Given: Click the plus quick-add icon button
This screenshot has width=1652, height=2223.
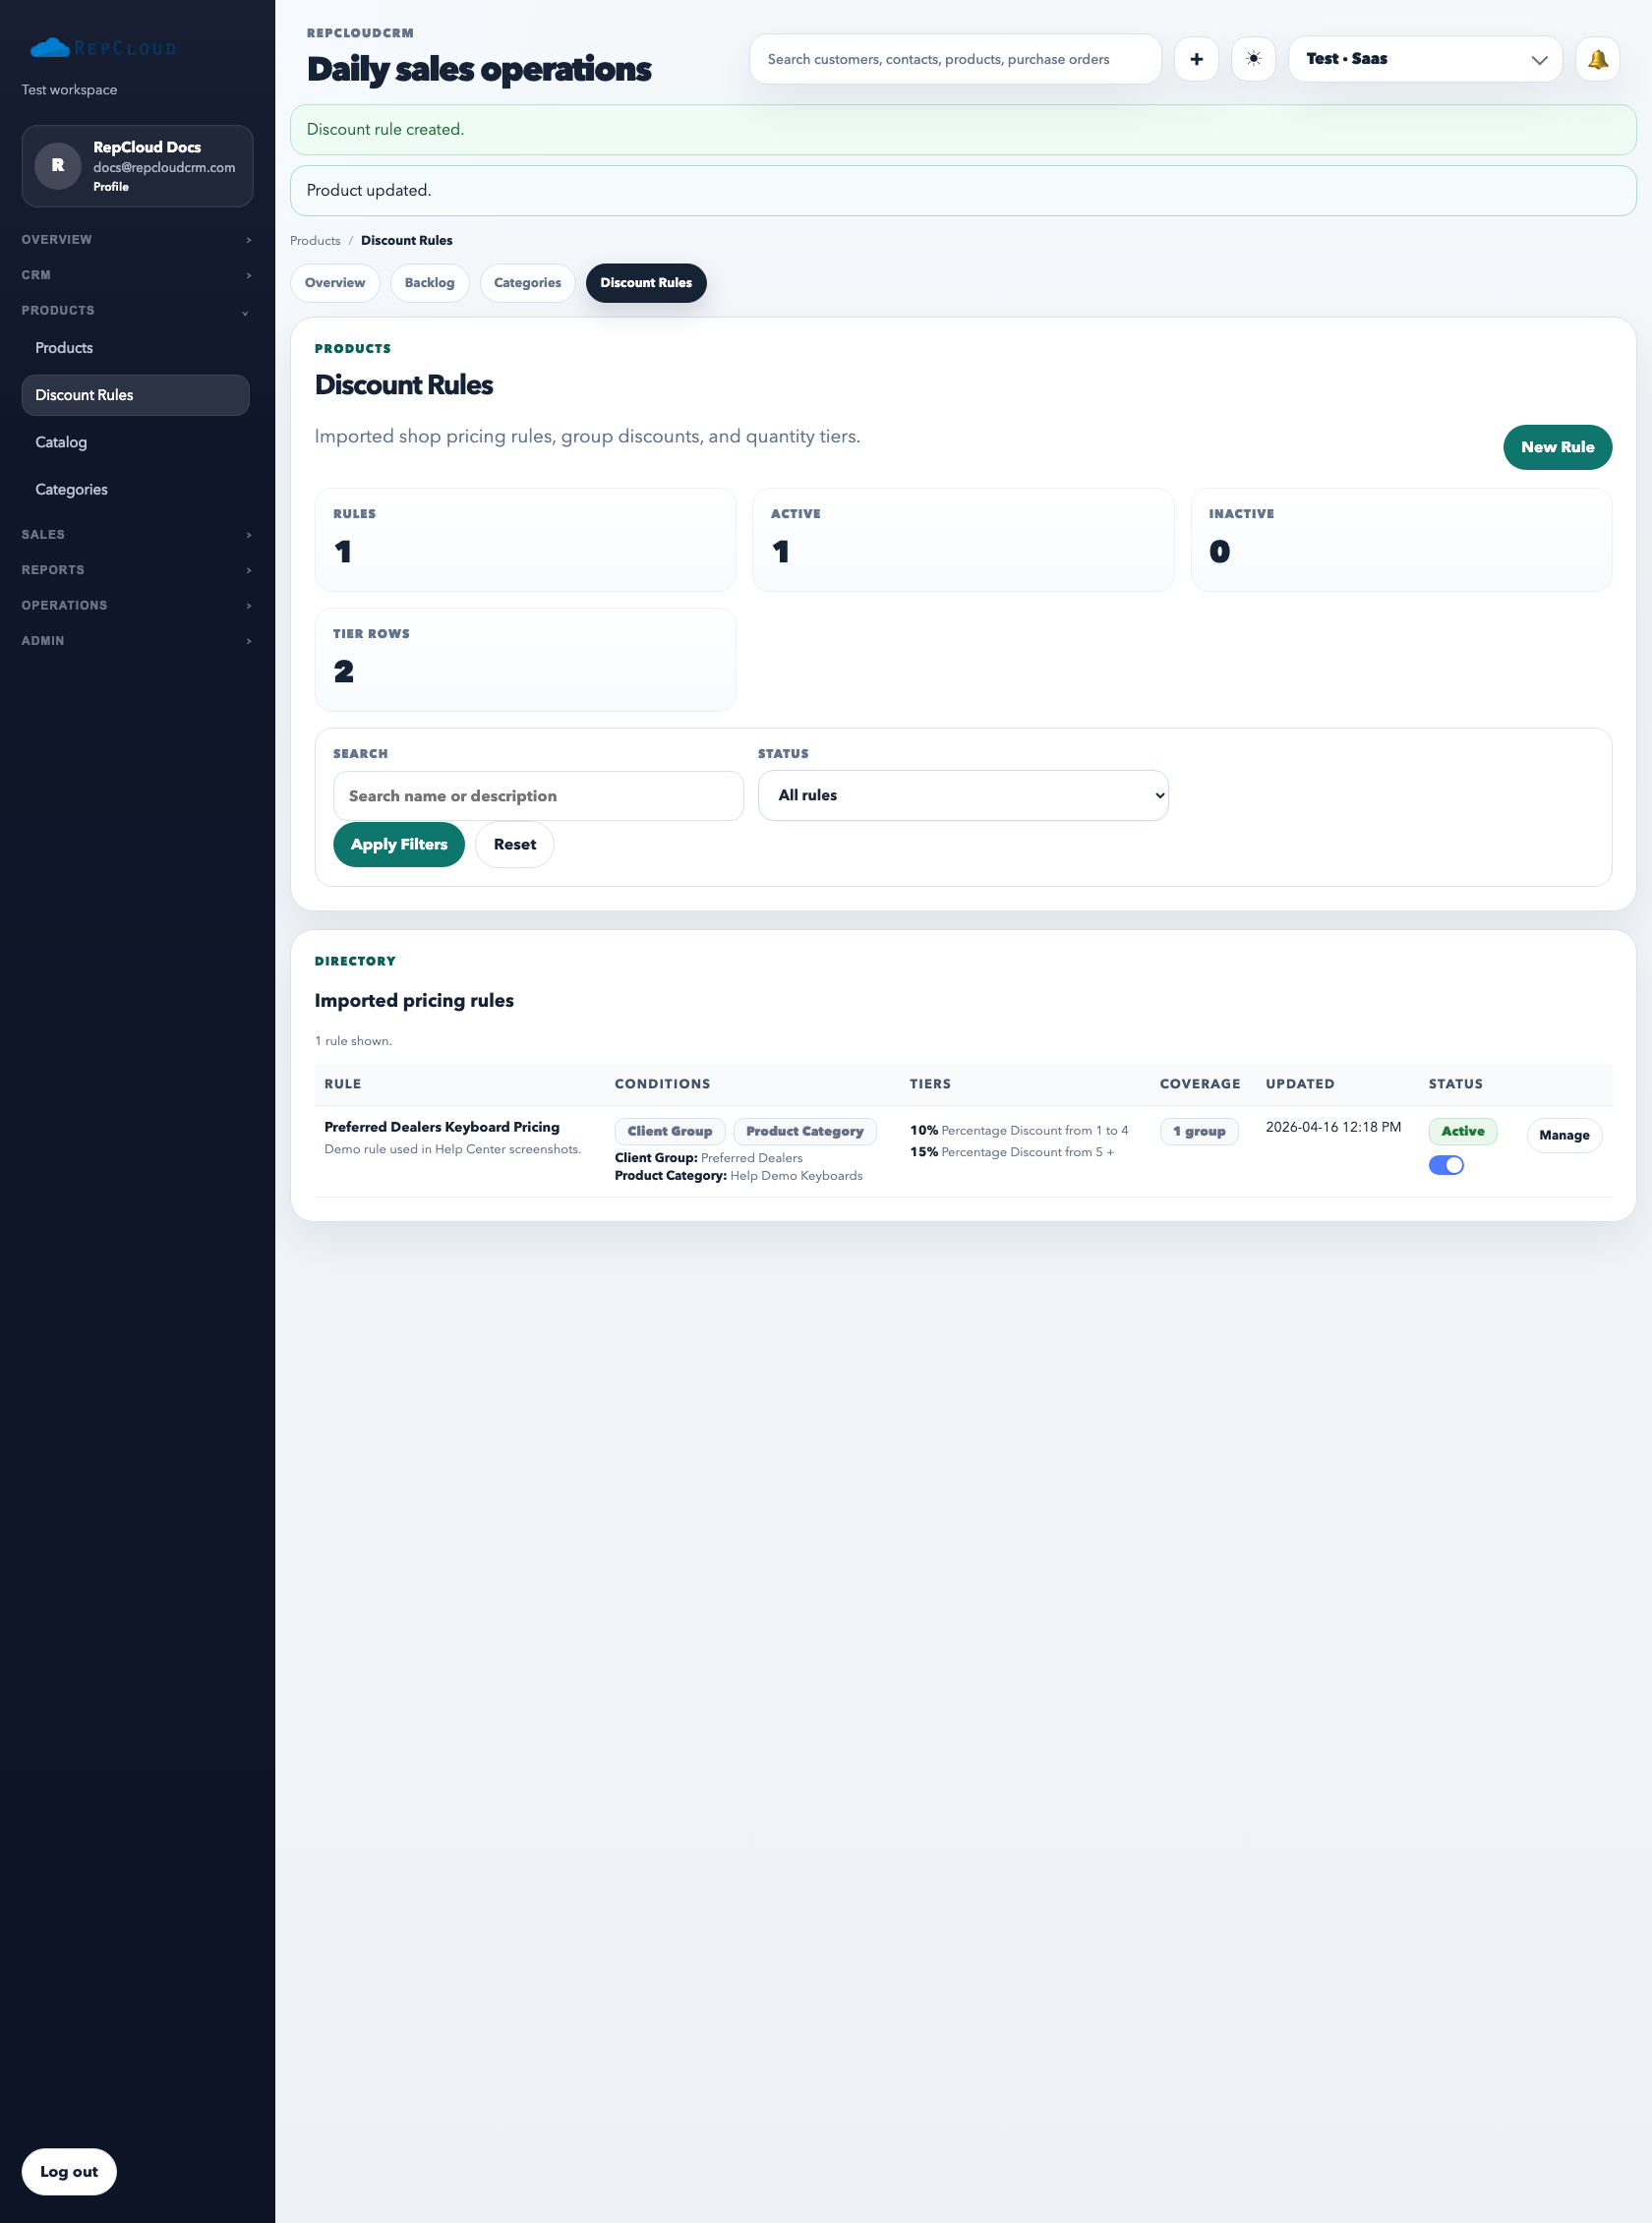Looking at the screenshot, I should 1196,59.
